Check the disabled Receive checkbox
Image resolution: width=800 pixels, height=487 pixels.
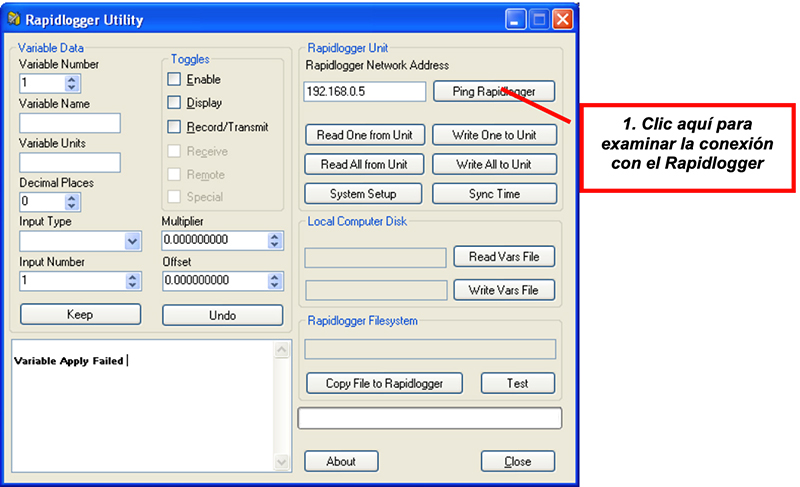tap(174, 151)
